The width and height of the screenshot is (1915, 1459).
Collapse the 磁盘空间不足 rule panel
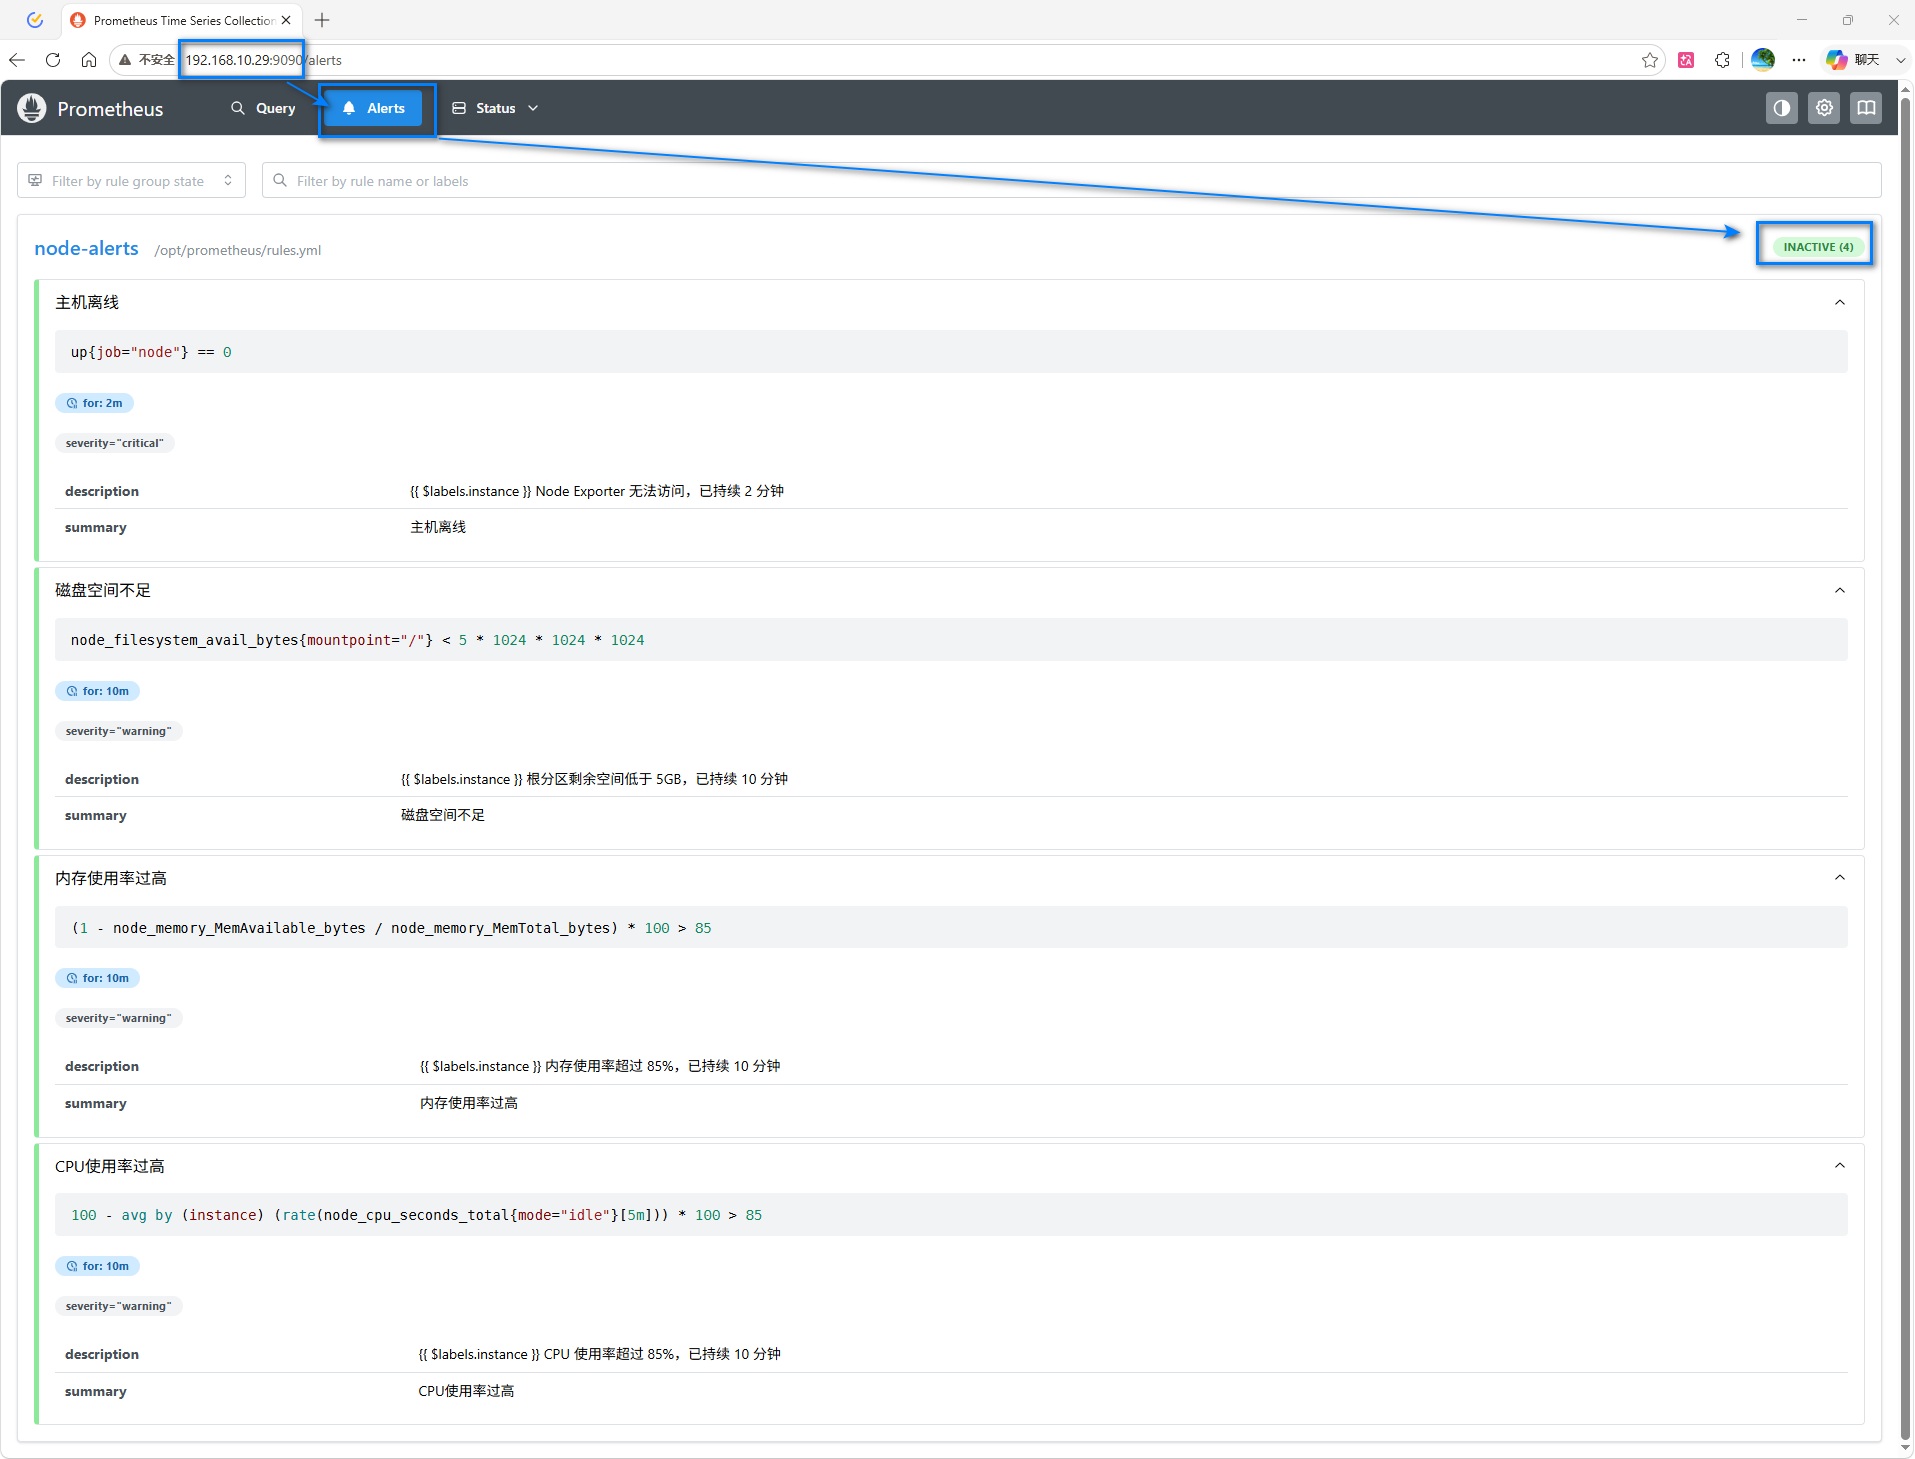point(1839,590)
